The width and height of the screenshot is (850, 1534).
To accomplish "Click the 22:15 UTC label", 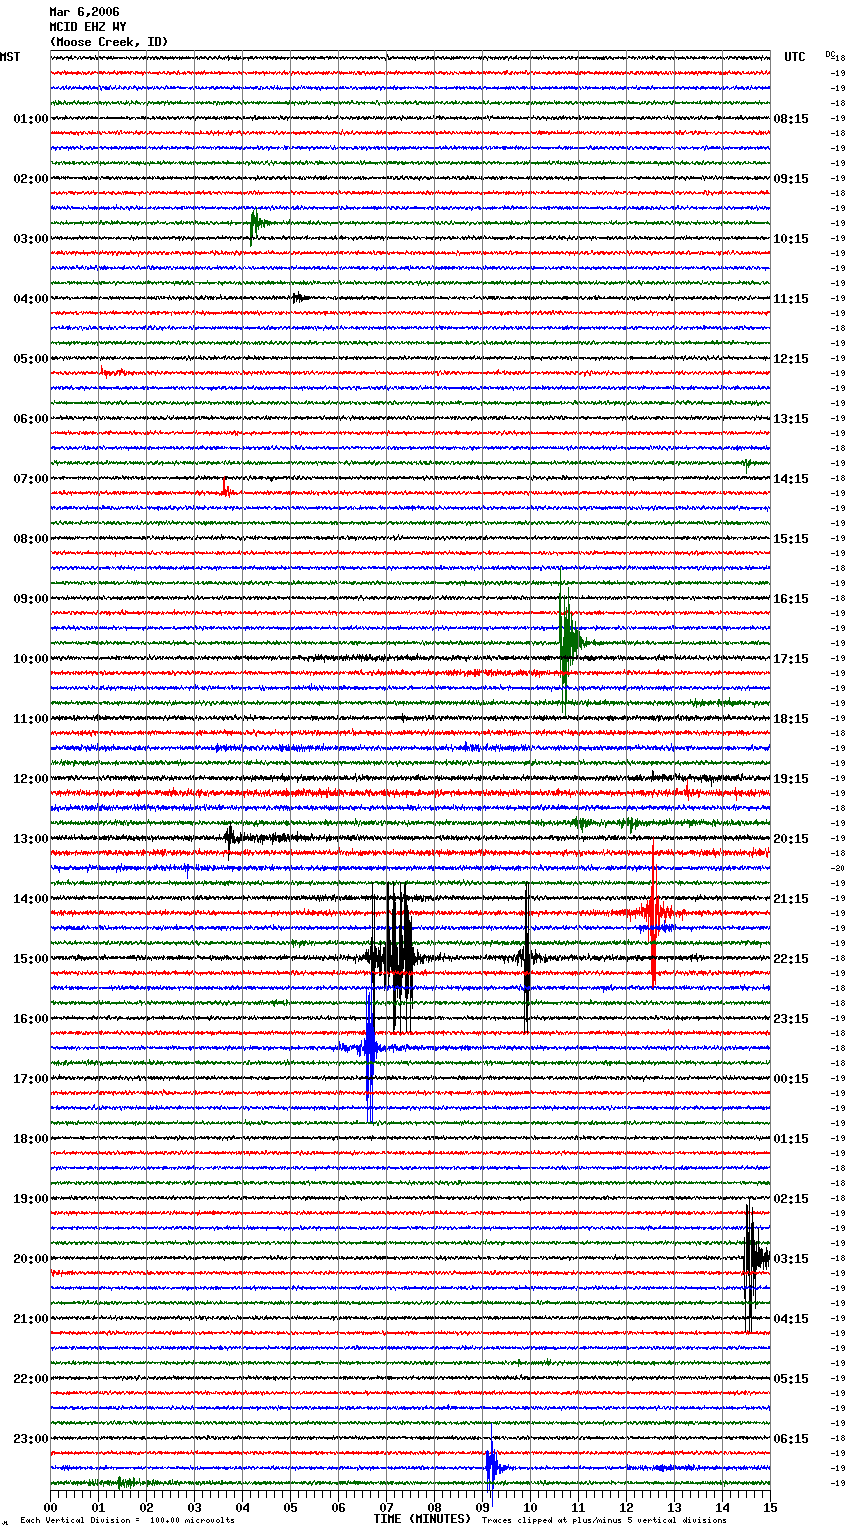I will 791,959.
